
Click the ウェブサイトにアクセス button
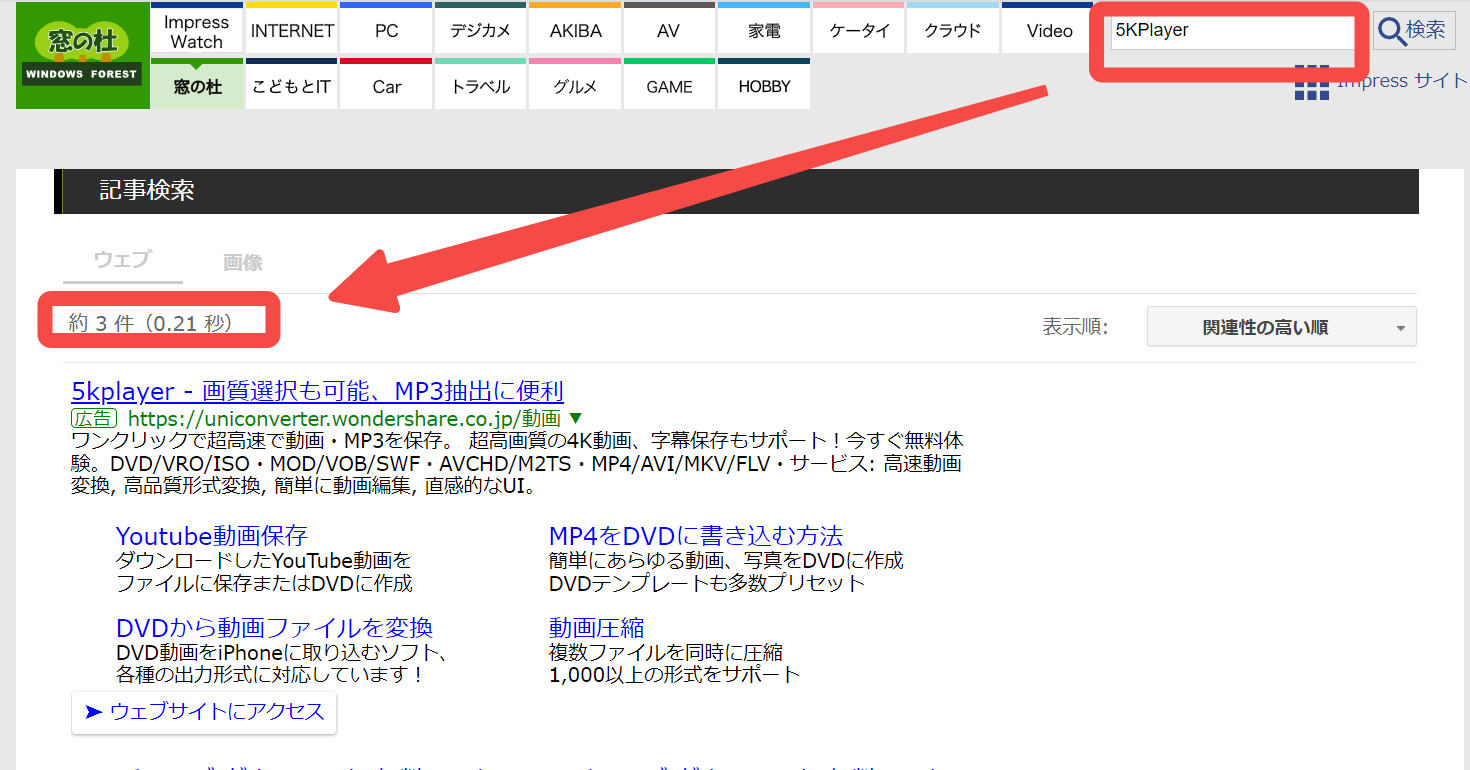pyautogui.click(x=204, y=712)
